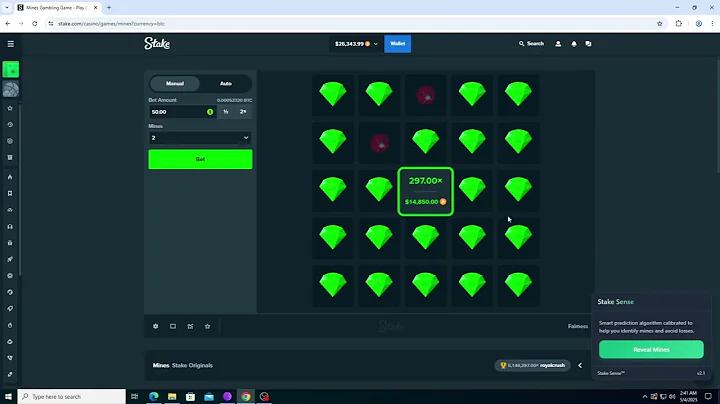Switch to Manual betting tab

175,84
